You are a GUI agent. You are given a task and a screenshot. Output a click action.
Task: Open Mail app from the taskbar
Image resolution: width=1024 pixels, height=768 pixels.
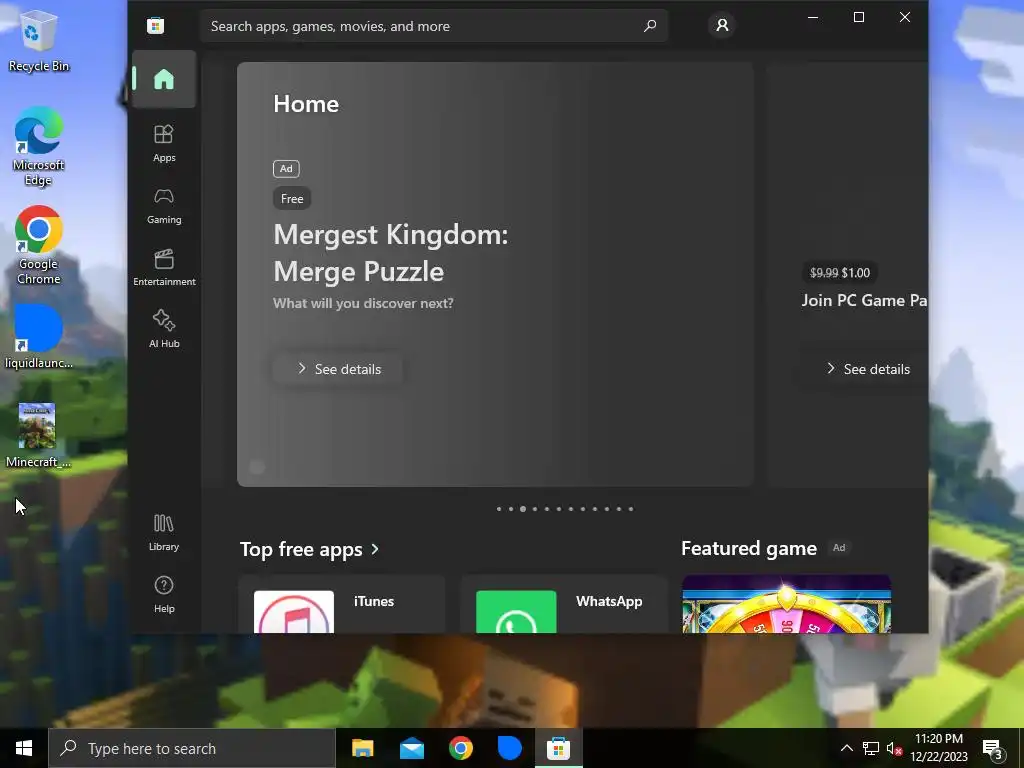pyautogui.click(x=411, y=748)
